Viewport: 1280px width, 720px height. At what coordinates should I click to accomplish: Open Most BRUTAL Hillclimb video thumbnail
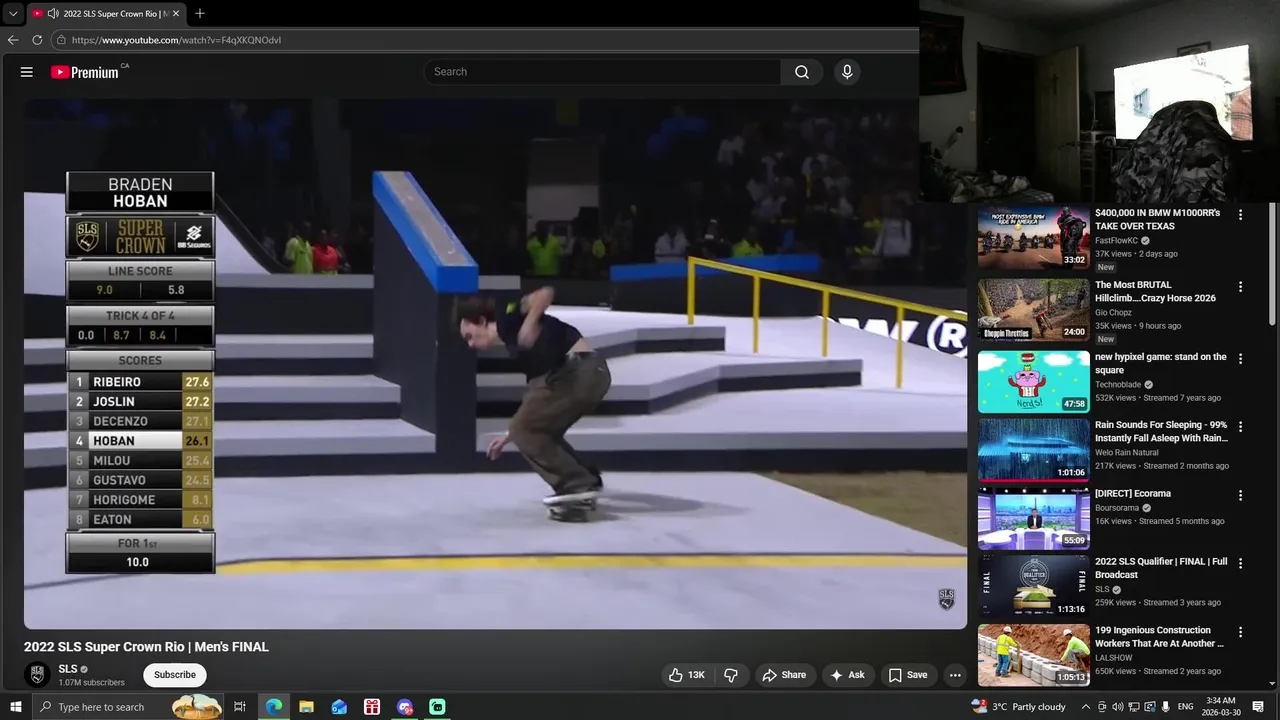1034,310
